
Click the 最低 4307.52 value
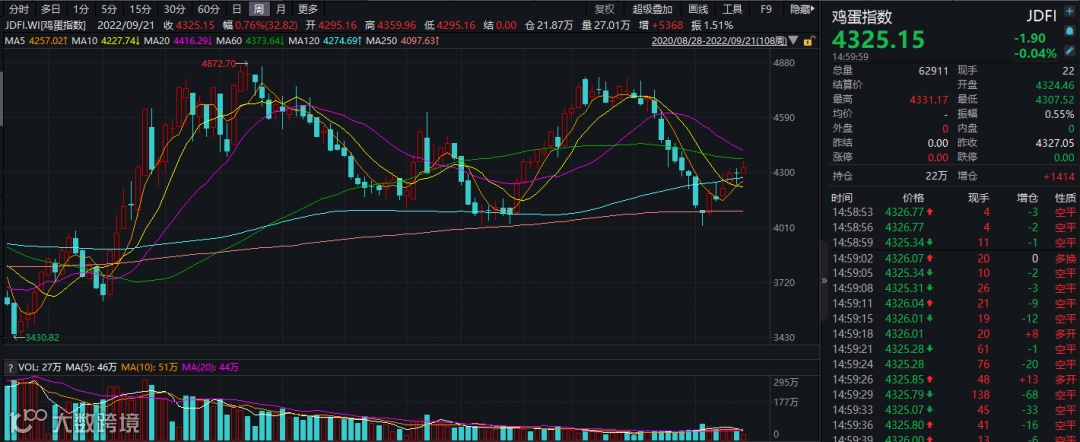click(1055, 100)
